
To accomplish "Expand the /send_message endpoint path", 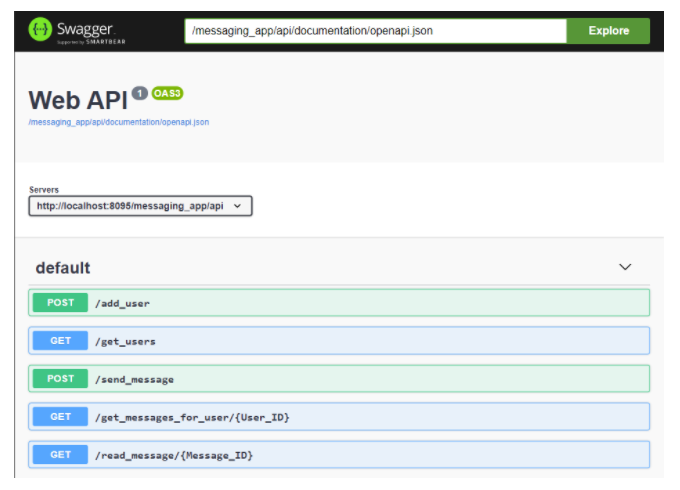I will tap(134, 379).
